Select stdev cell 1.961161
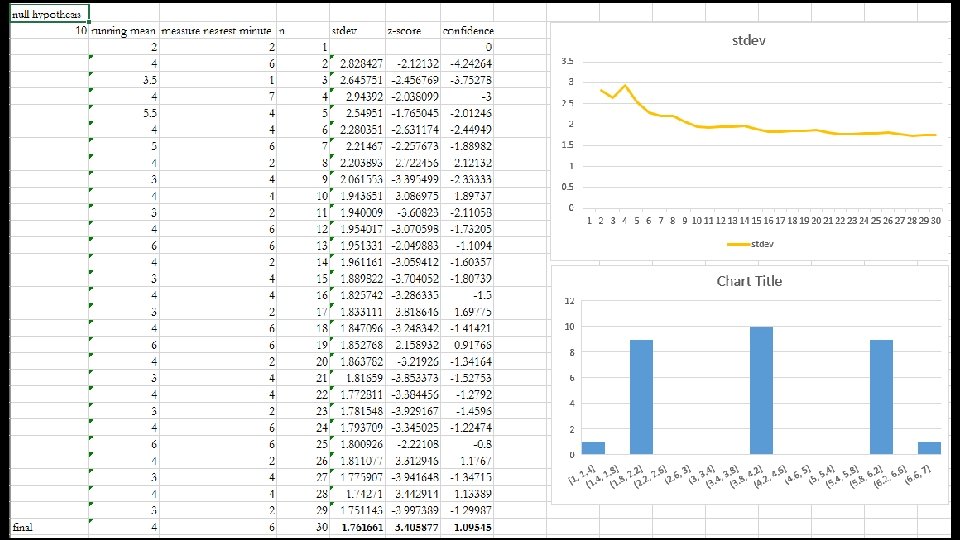Image resolution: width=960 pixels, height=540 pixels. click(357, 261)
